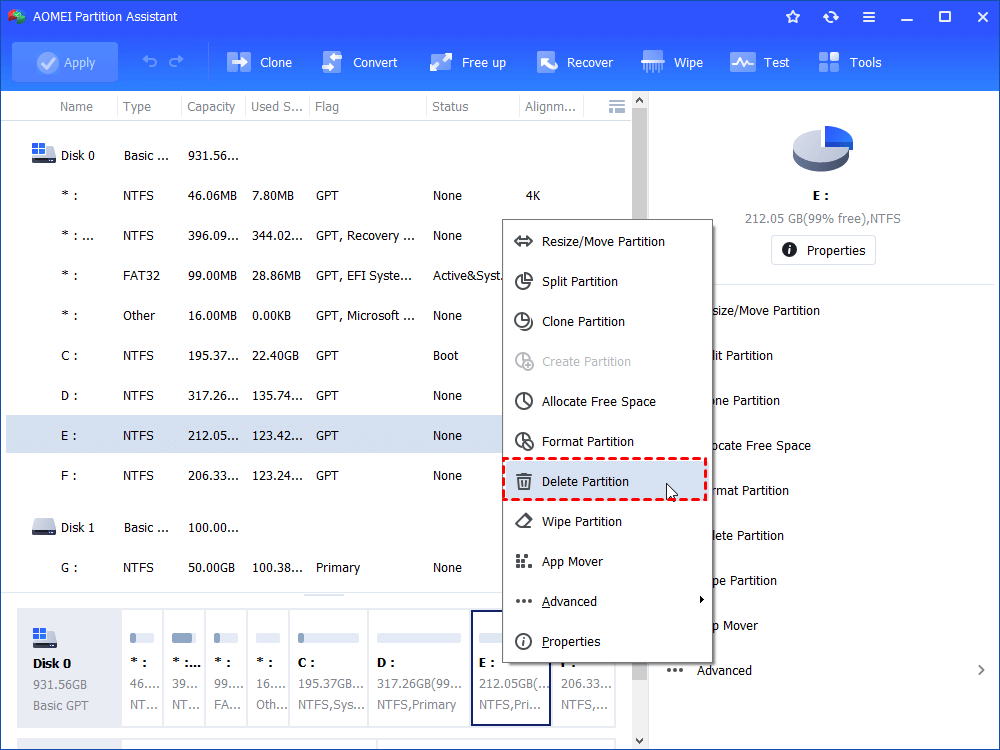Sort by the Alignment column header
This screenshot has width=1000, height=750.
tap(552, 107)
